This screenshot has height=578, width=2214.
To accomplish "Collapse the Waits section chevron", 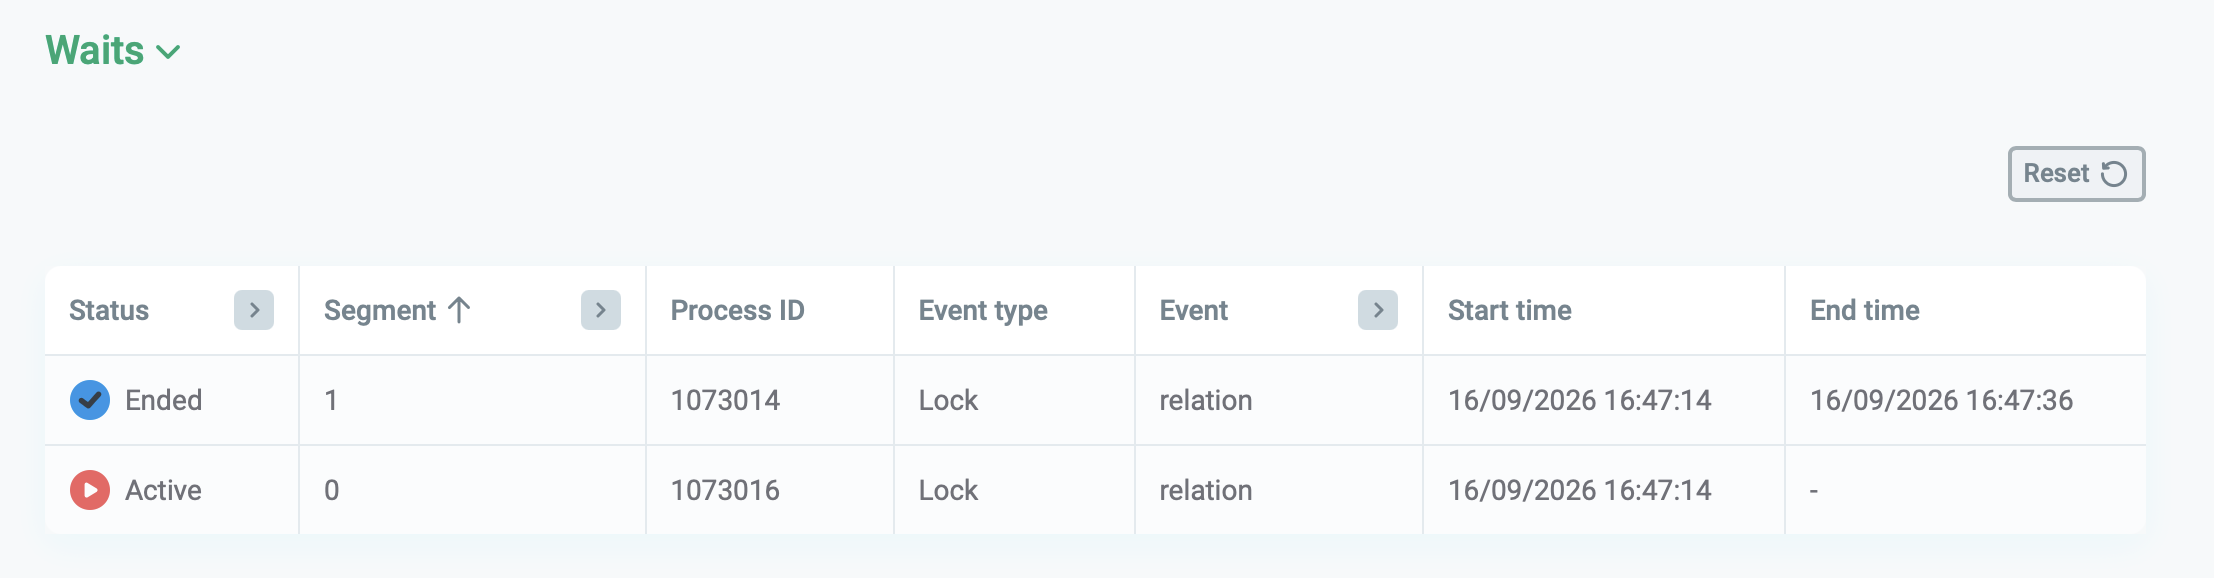I will coord(169,52).
